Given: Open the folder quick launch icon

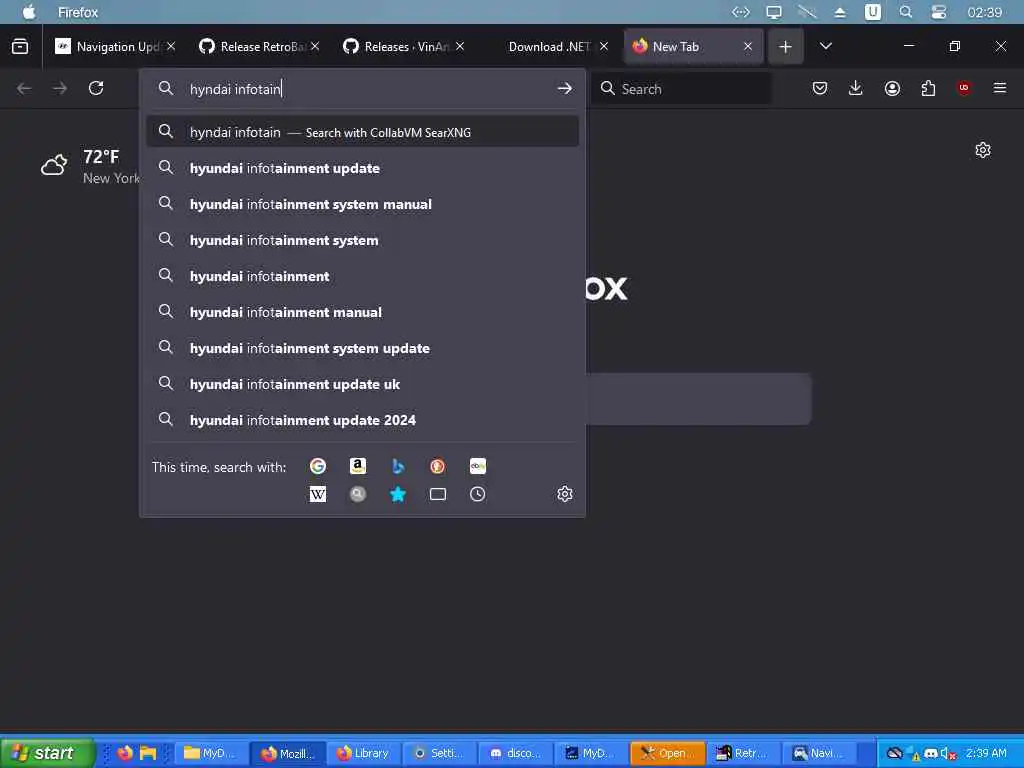Looking at the screenshot, I should (148, 753).
